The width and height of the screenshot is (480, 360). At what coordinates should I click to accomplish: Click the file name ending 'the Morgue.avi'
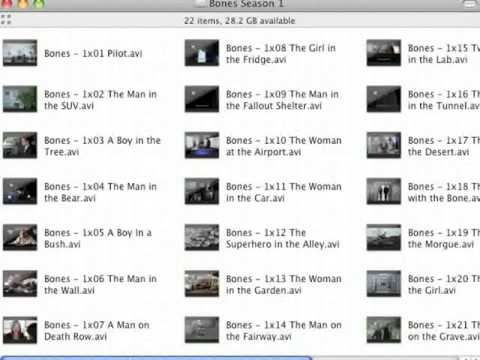(444, 238)
